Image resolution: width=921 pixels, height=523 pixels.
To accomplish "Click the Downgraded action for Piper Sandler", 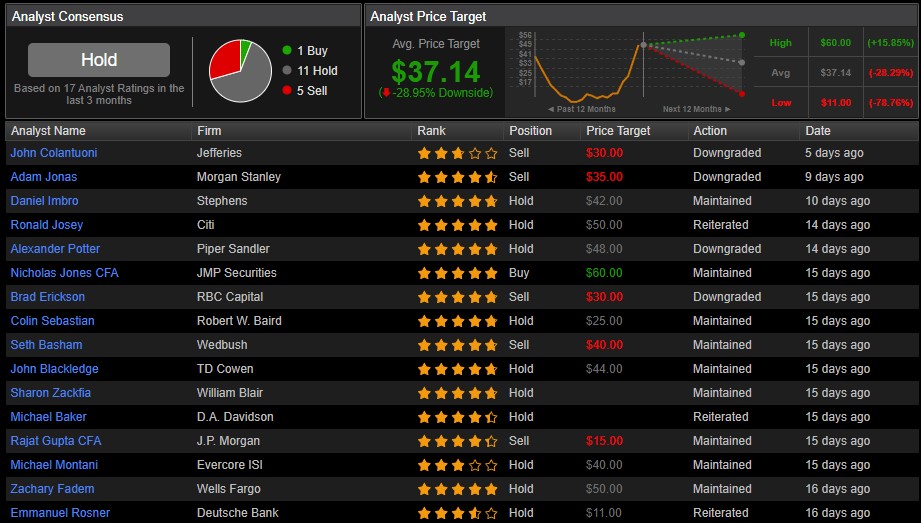I will (x=727, y=249).
